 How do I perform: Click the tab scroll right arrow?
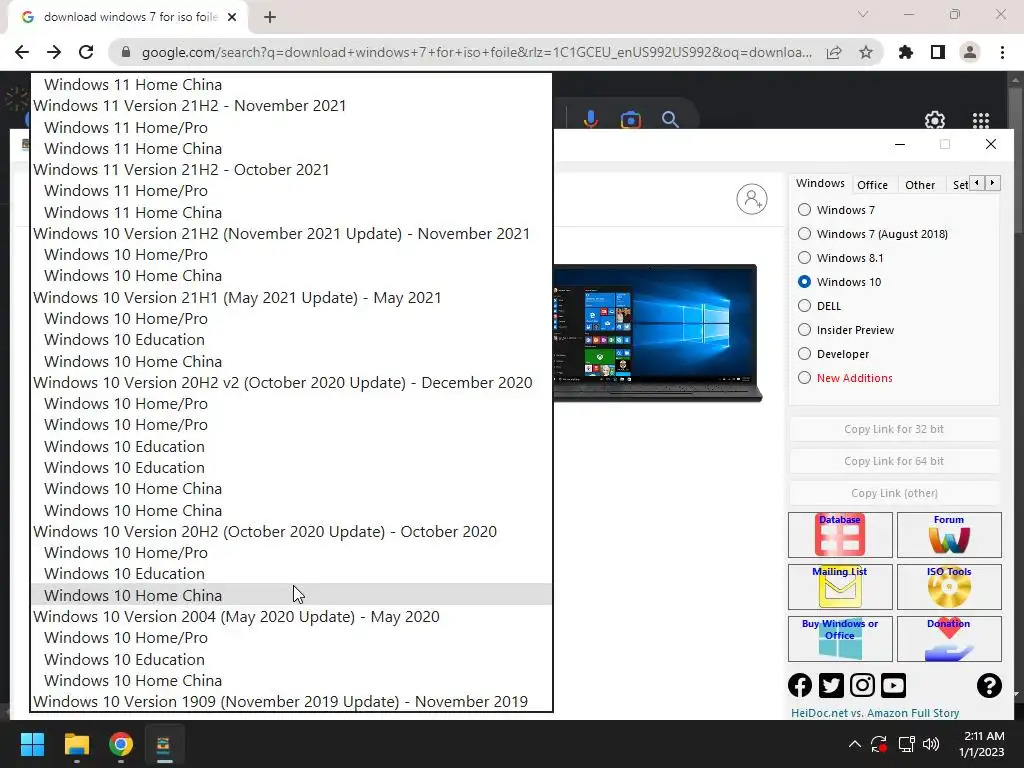click(x=992, y=183)
